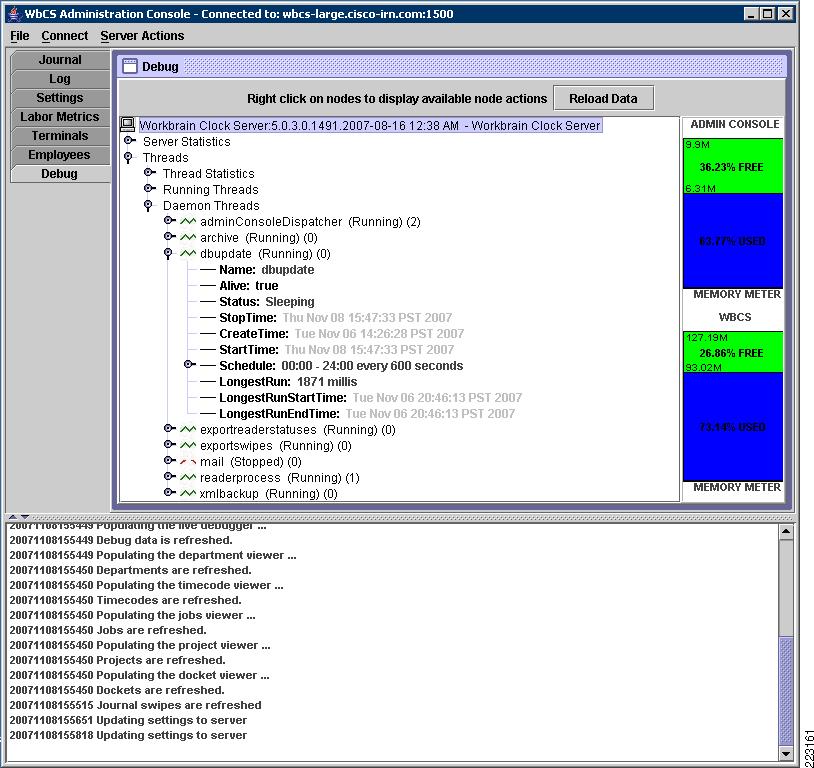The width and height of the screenshot is (814, 768).
Task: Select the LongestRunStartTime row
Action: click(370, 398)
